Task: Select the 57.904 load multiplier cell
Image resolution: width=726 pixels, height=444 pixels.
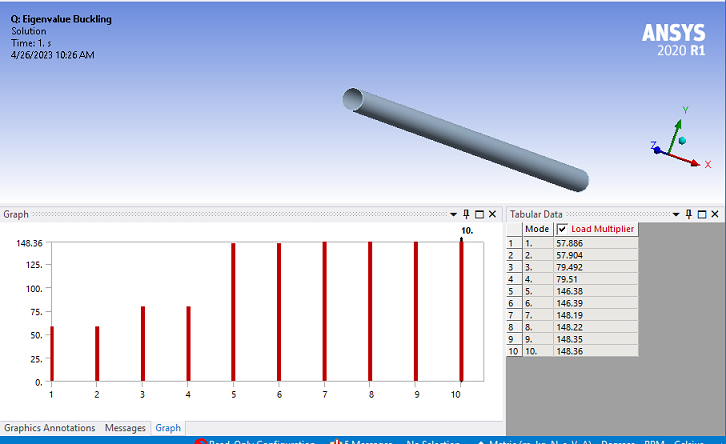Action: point(596,255)
